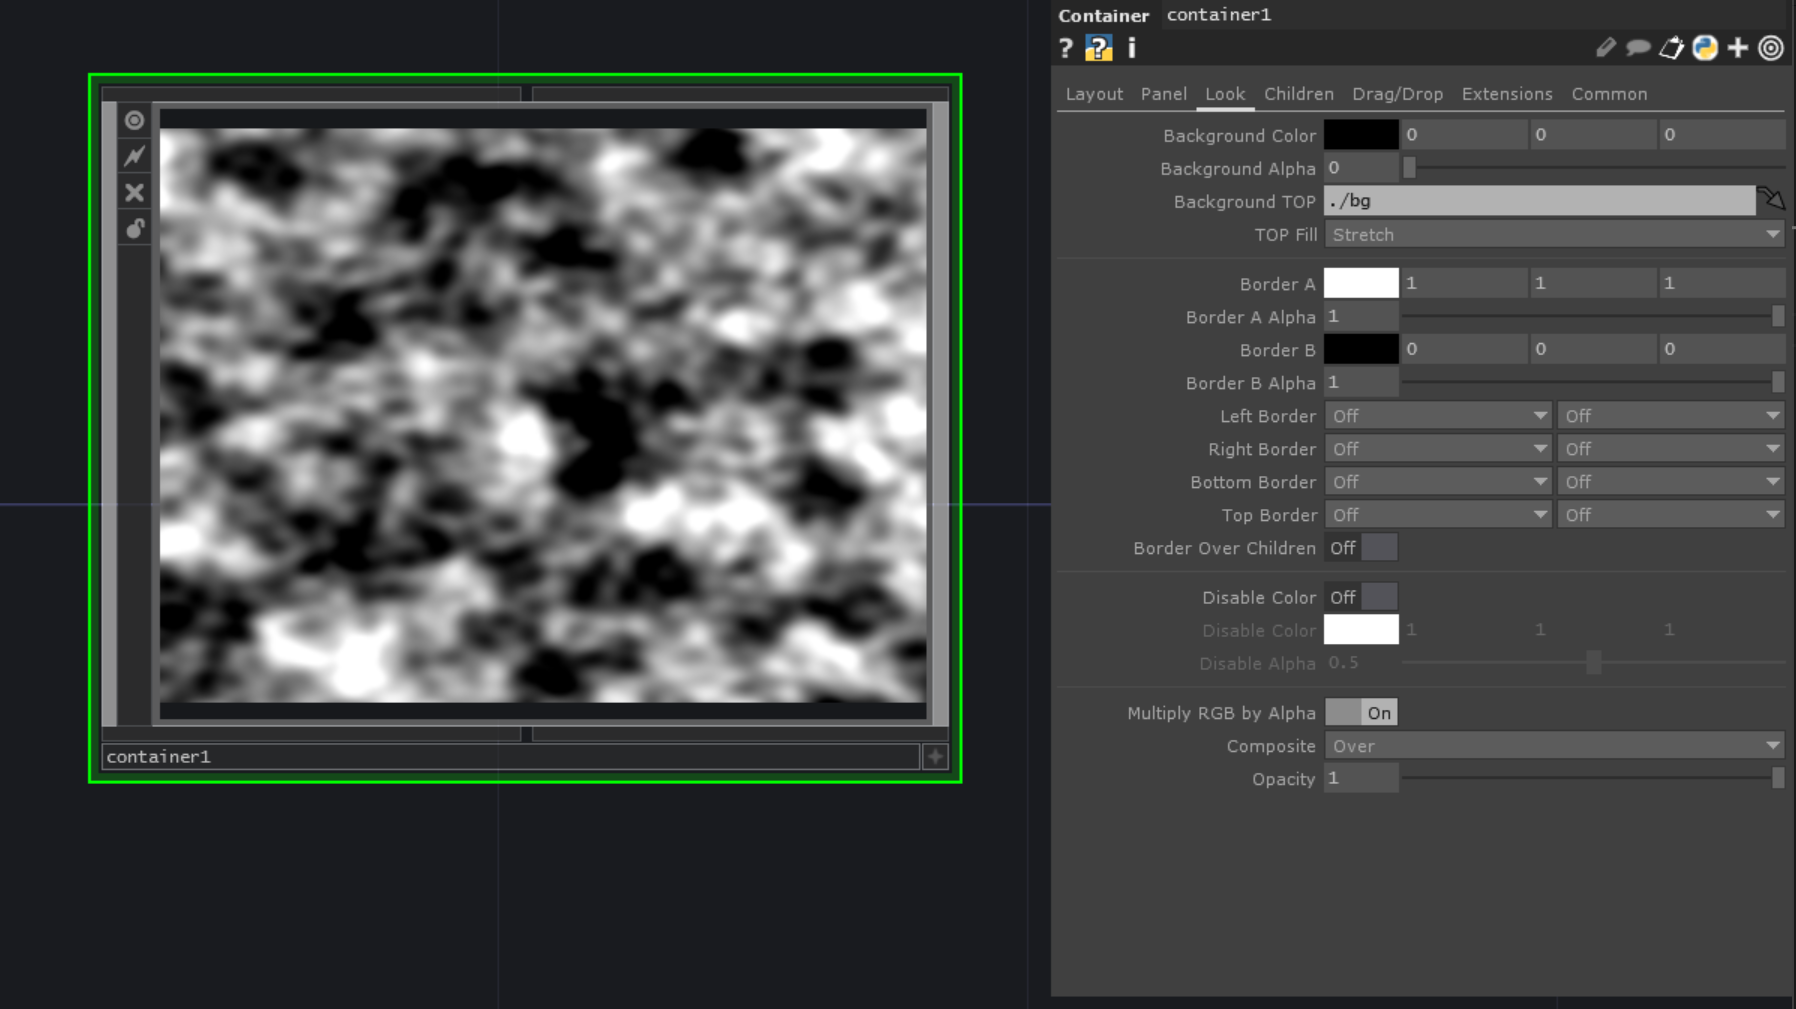Screen dimensions: 1796x1009
Task: Toggle the lock flag on container1 node
Action: point(134,229)
